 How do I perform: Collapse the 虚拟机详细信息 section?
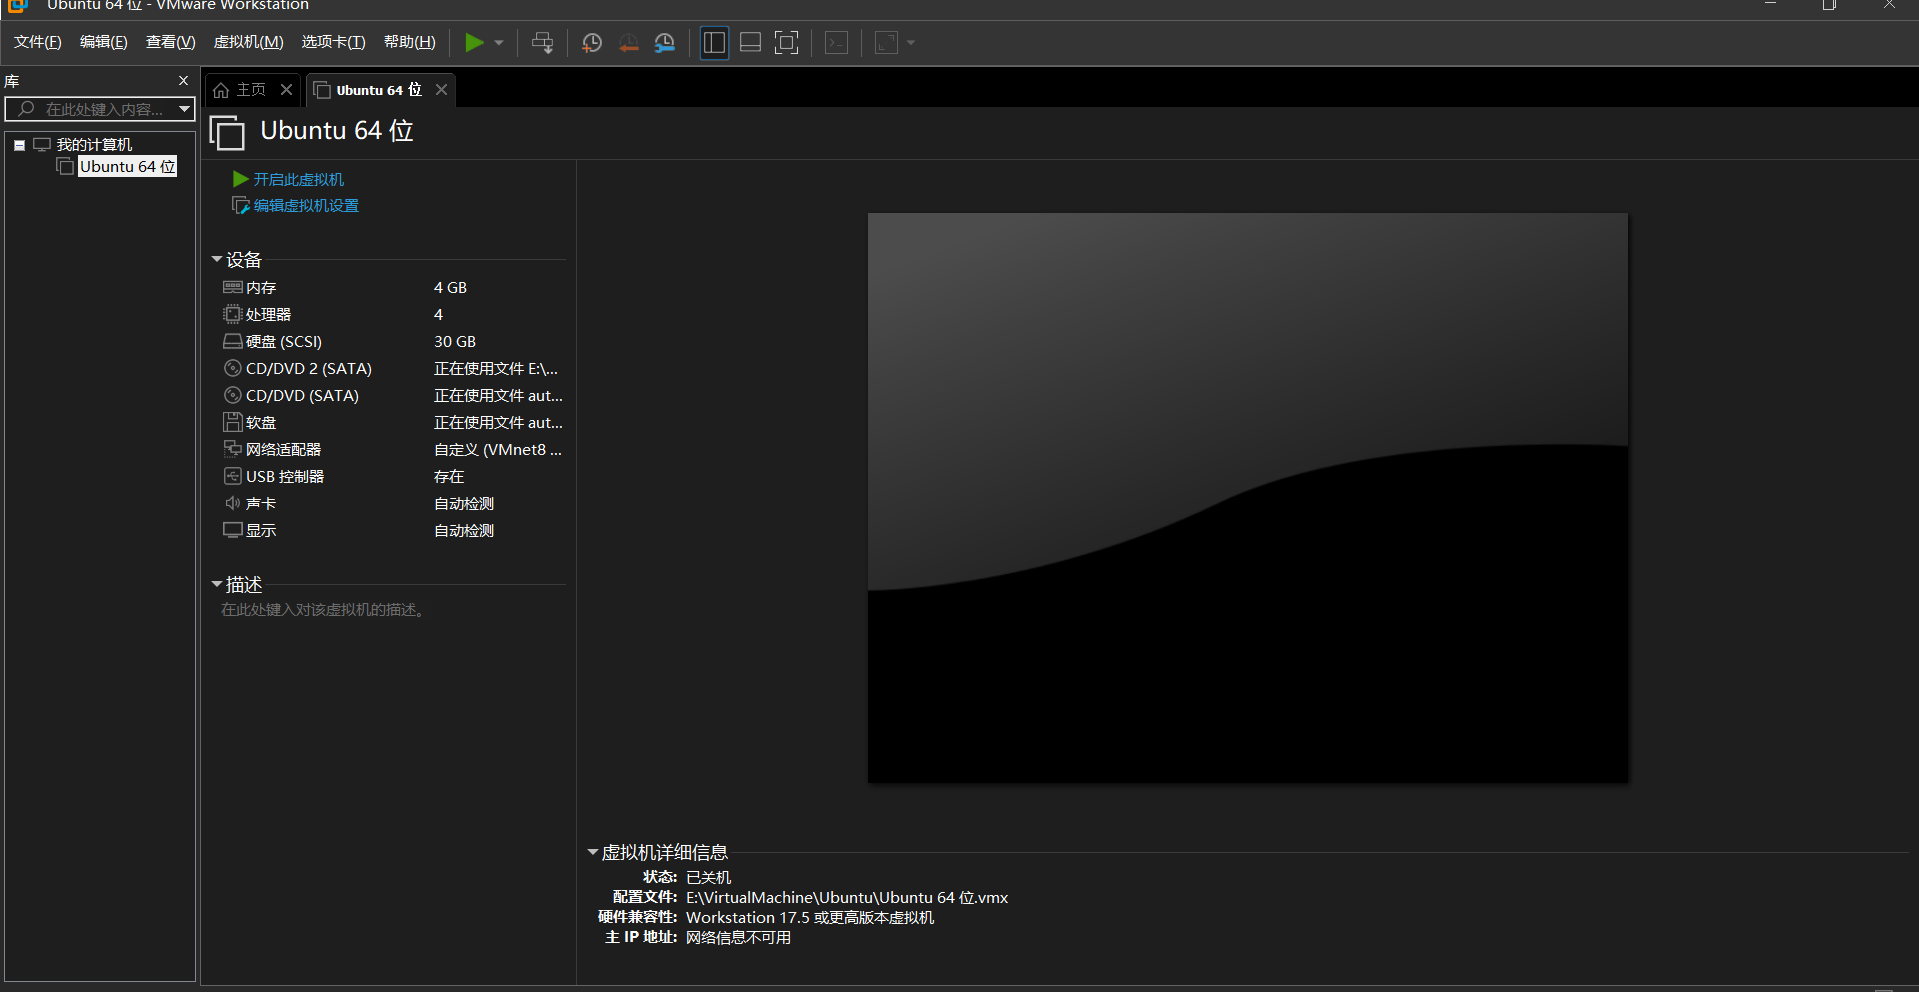click(x=592, y=853)
